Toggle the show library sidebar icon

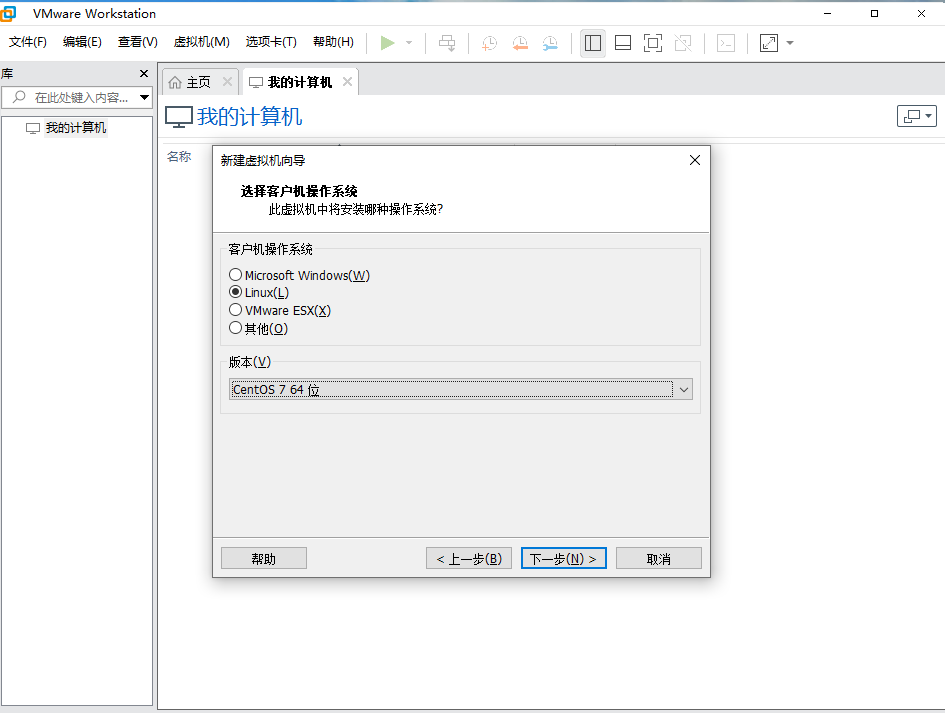tap(593, 43)
